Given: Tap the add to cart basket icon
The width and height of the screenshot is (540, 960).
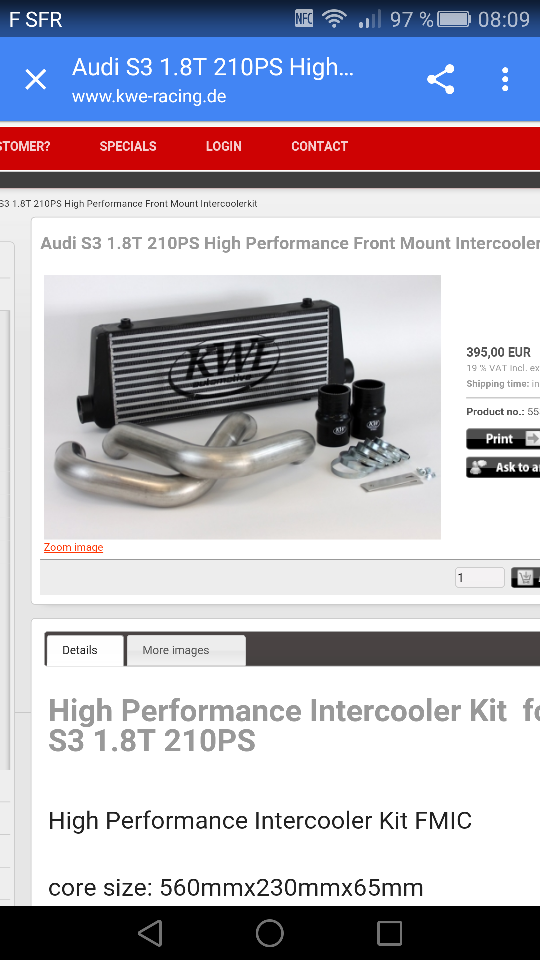Looking at the screenshot, I should [x=525, y=577].
